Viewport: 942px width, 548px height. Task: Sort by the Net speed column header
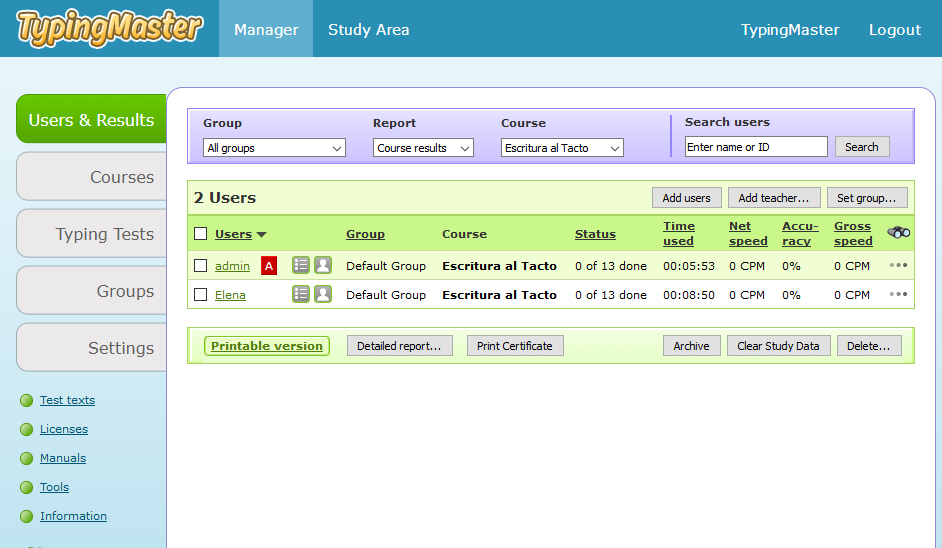[748, 233]
